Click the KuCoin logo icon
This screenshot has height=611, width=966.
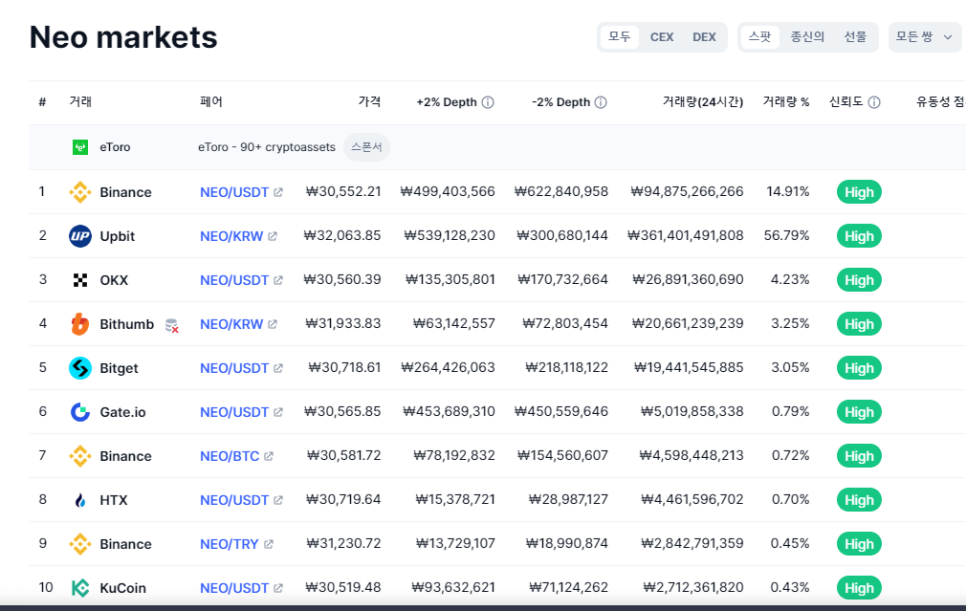pos(80,588)
